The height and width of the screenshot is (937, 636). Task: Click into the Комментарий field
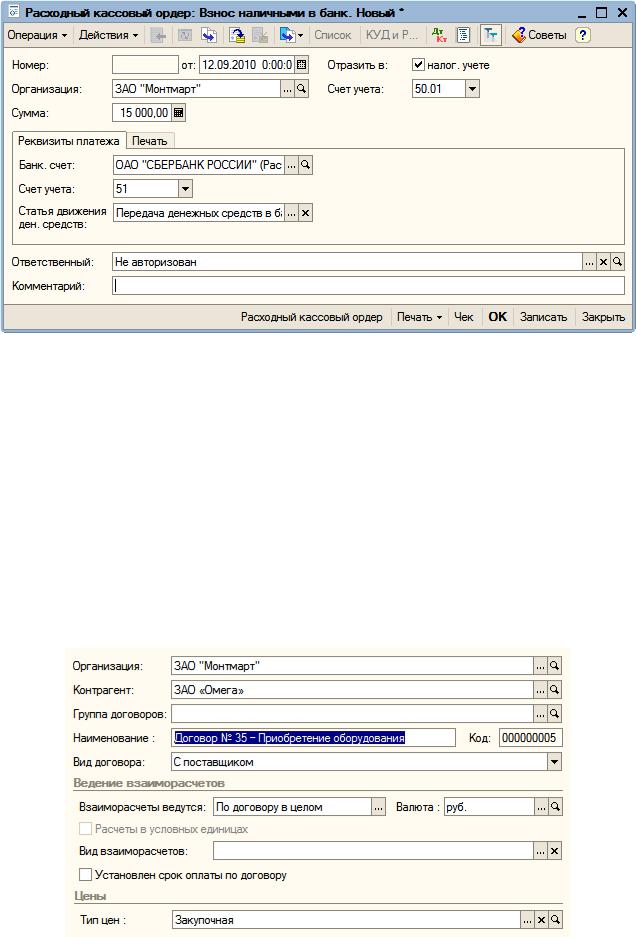(369, 286)
